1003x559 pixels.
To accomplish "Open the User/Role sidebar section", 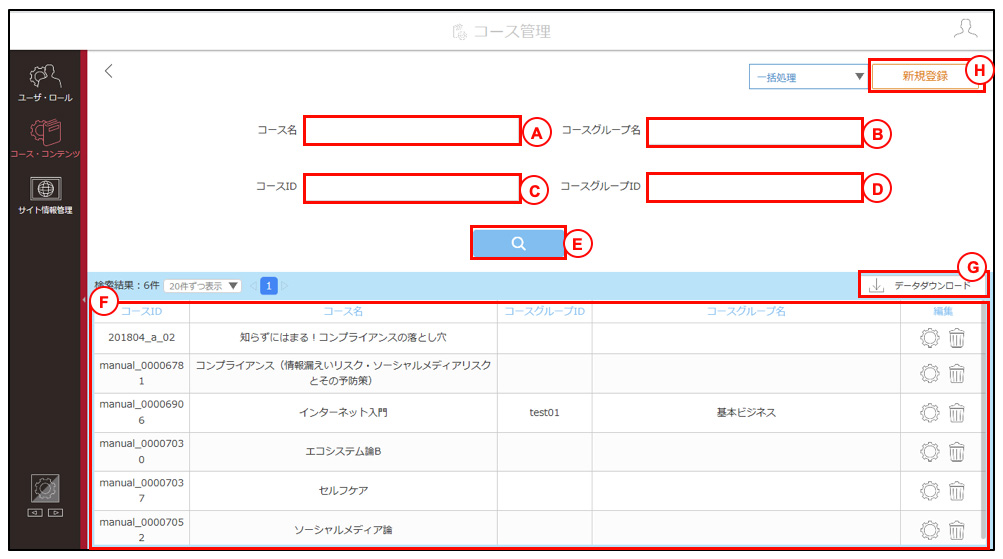I will click(45, 83).
